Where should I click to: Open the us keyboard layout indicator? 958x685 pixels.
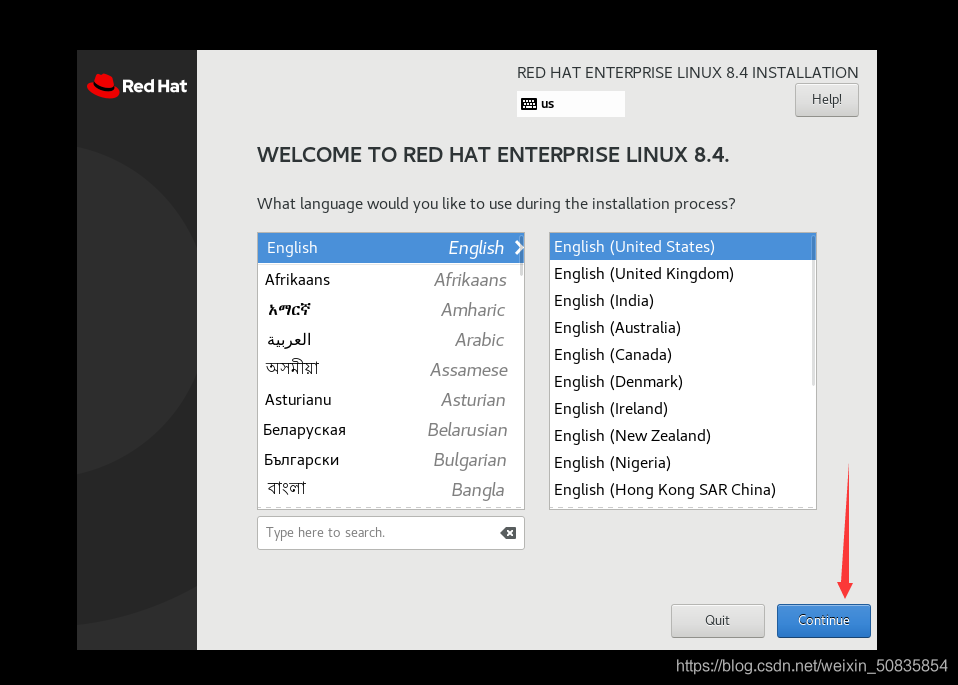(x=571, y=104)
